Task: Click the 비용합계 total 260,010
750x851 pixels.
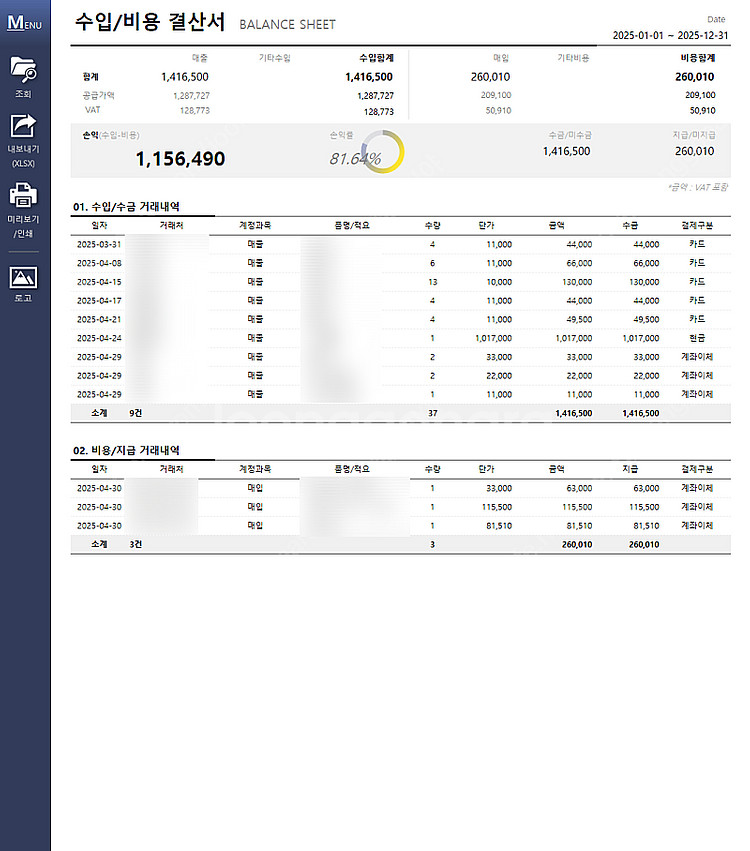Action: pyautogui.click(x=695, y=77)
